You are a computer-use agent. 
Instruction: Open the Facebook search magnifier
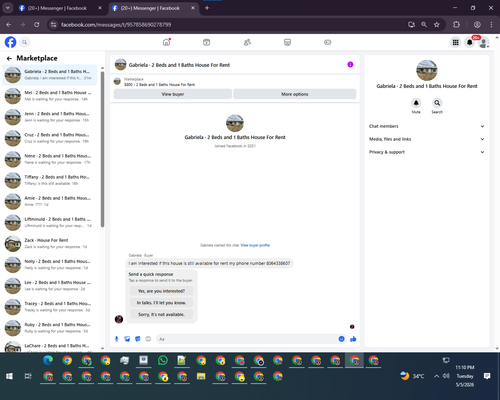click(24, 42)
